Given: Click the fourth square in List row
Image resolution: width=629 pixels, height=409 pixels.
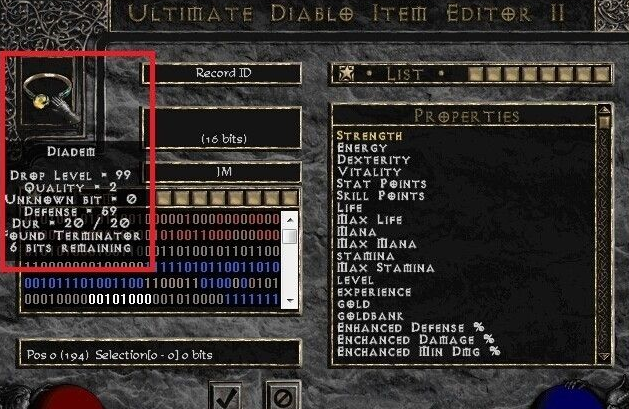Looking at the screenshot, I should click(530, 74).
